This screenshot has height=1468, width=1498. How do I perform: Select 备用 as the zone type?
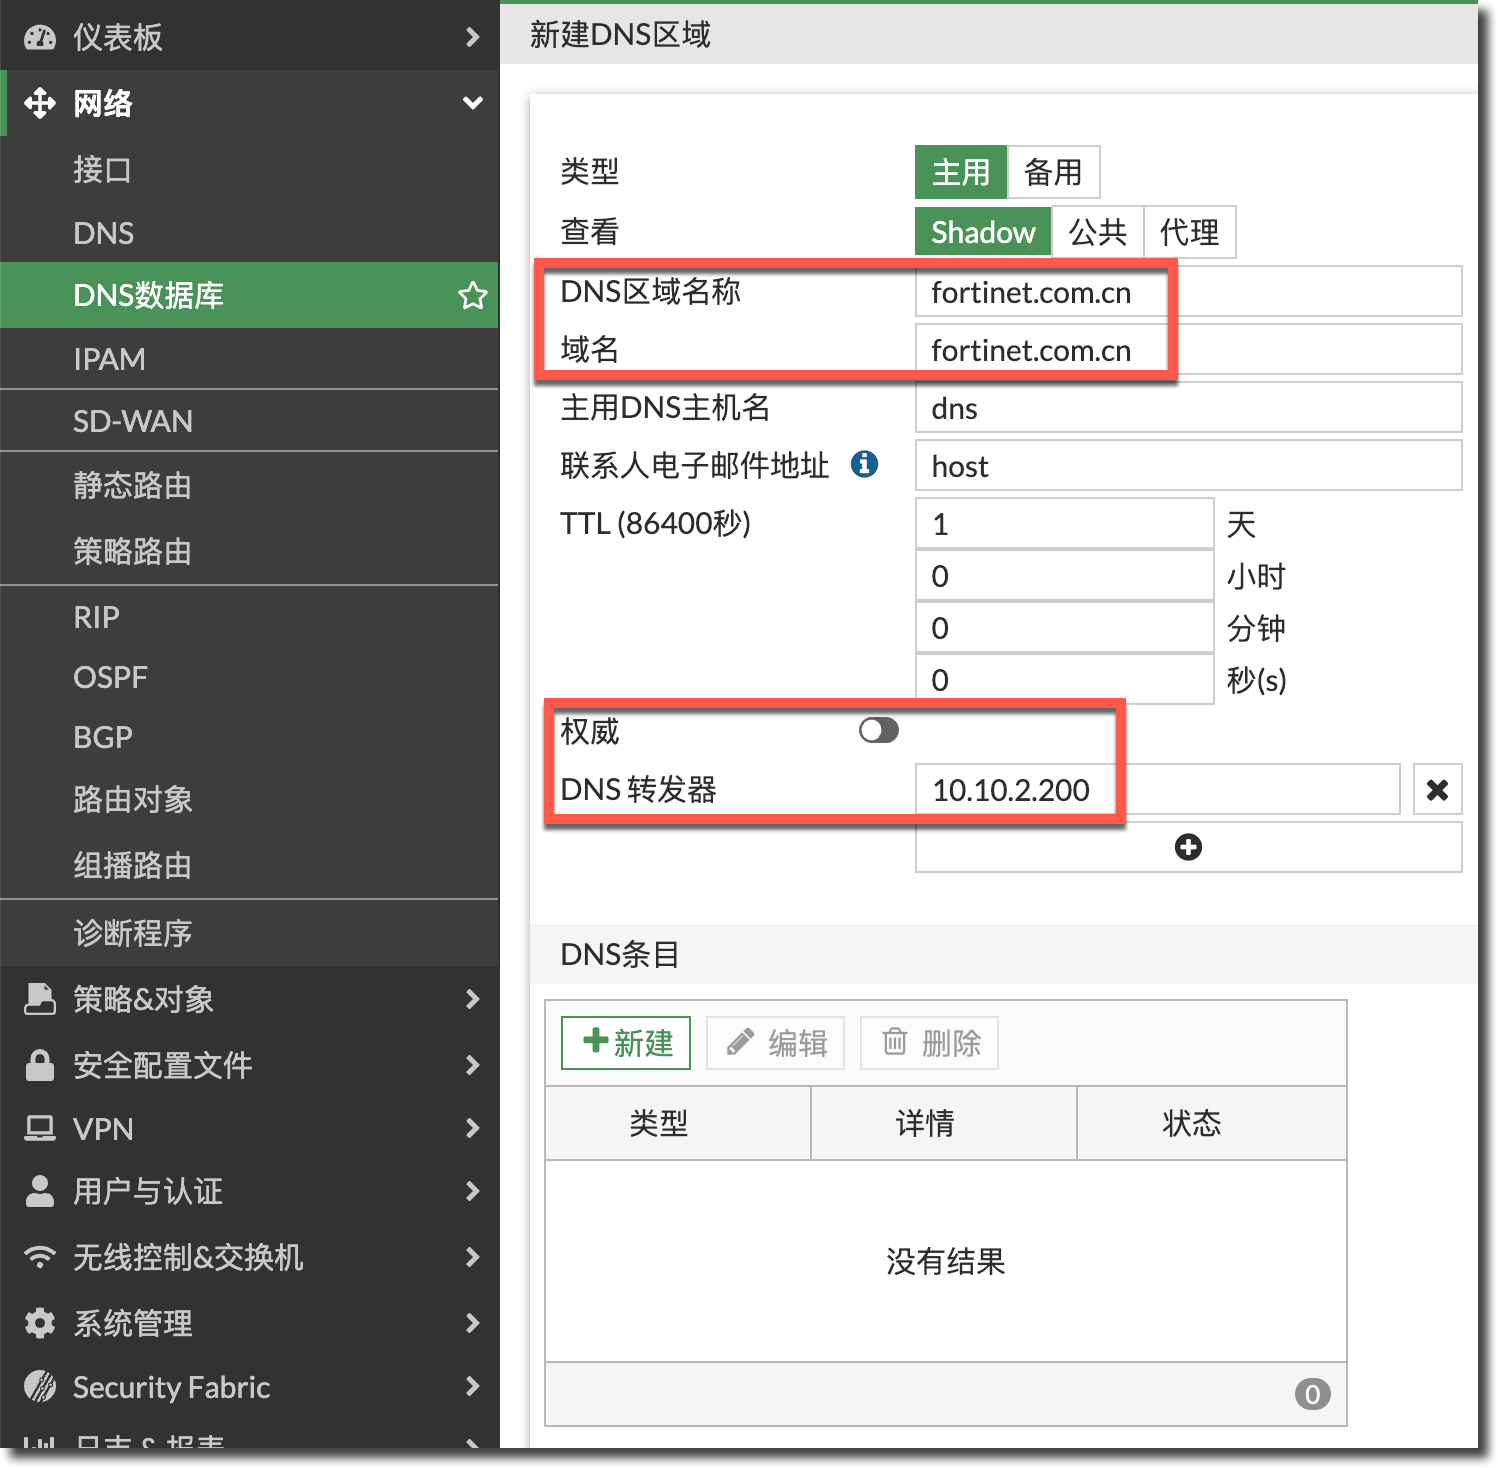pos(1053,172)
